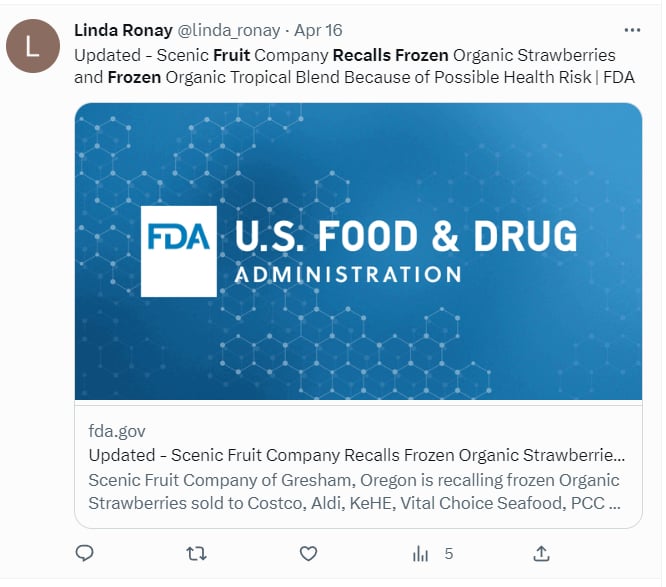Click the card description mentioning Gresham, Oregon
The height and width of the screenshot is (587, 666).
tap(354, 491)
